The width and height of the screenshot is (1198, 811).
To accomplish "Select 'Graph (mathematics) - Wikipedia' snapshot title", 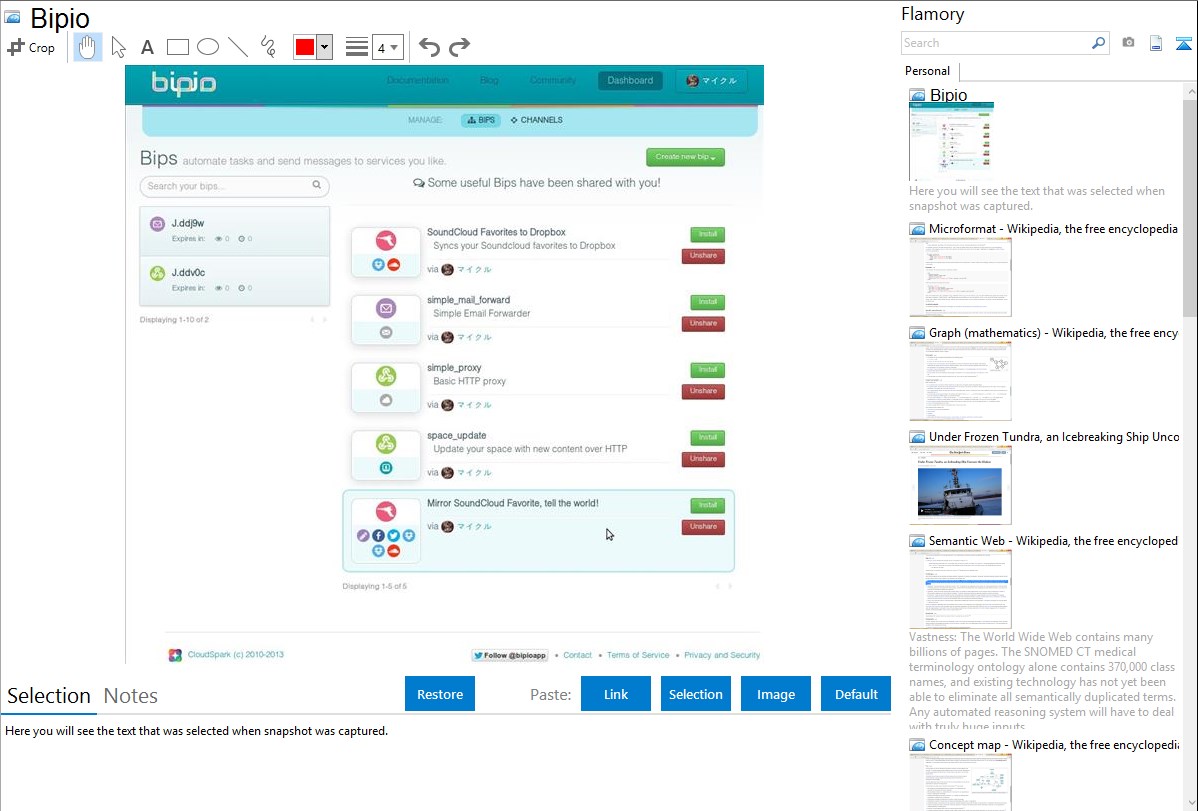I will [1053, 333].
